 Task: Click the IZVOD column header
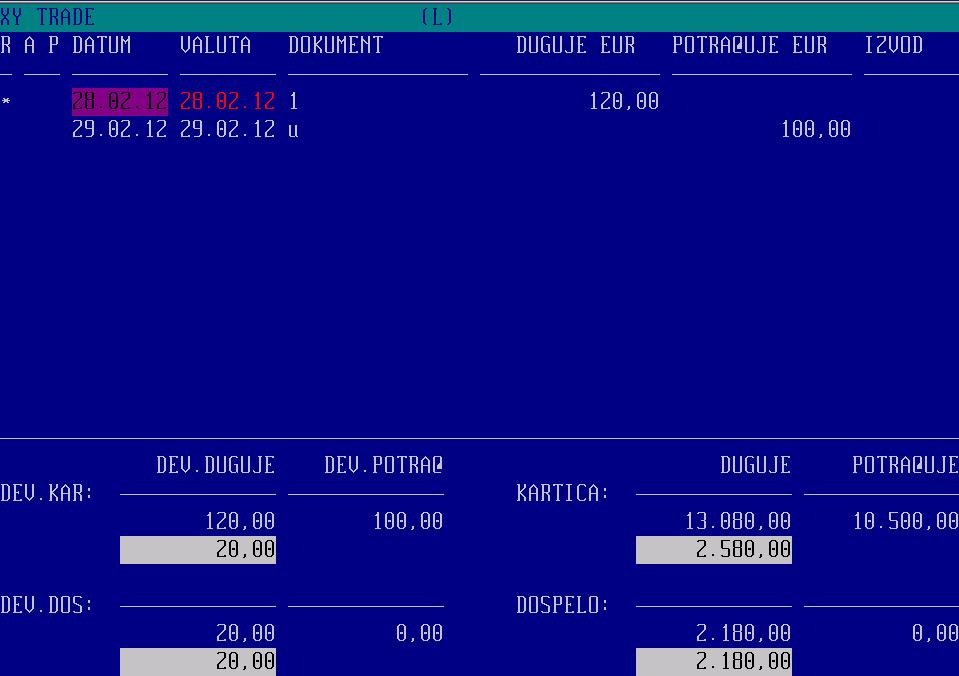(x=893, y=46)
